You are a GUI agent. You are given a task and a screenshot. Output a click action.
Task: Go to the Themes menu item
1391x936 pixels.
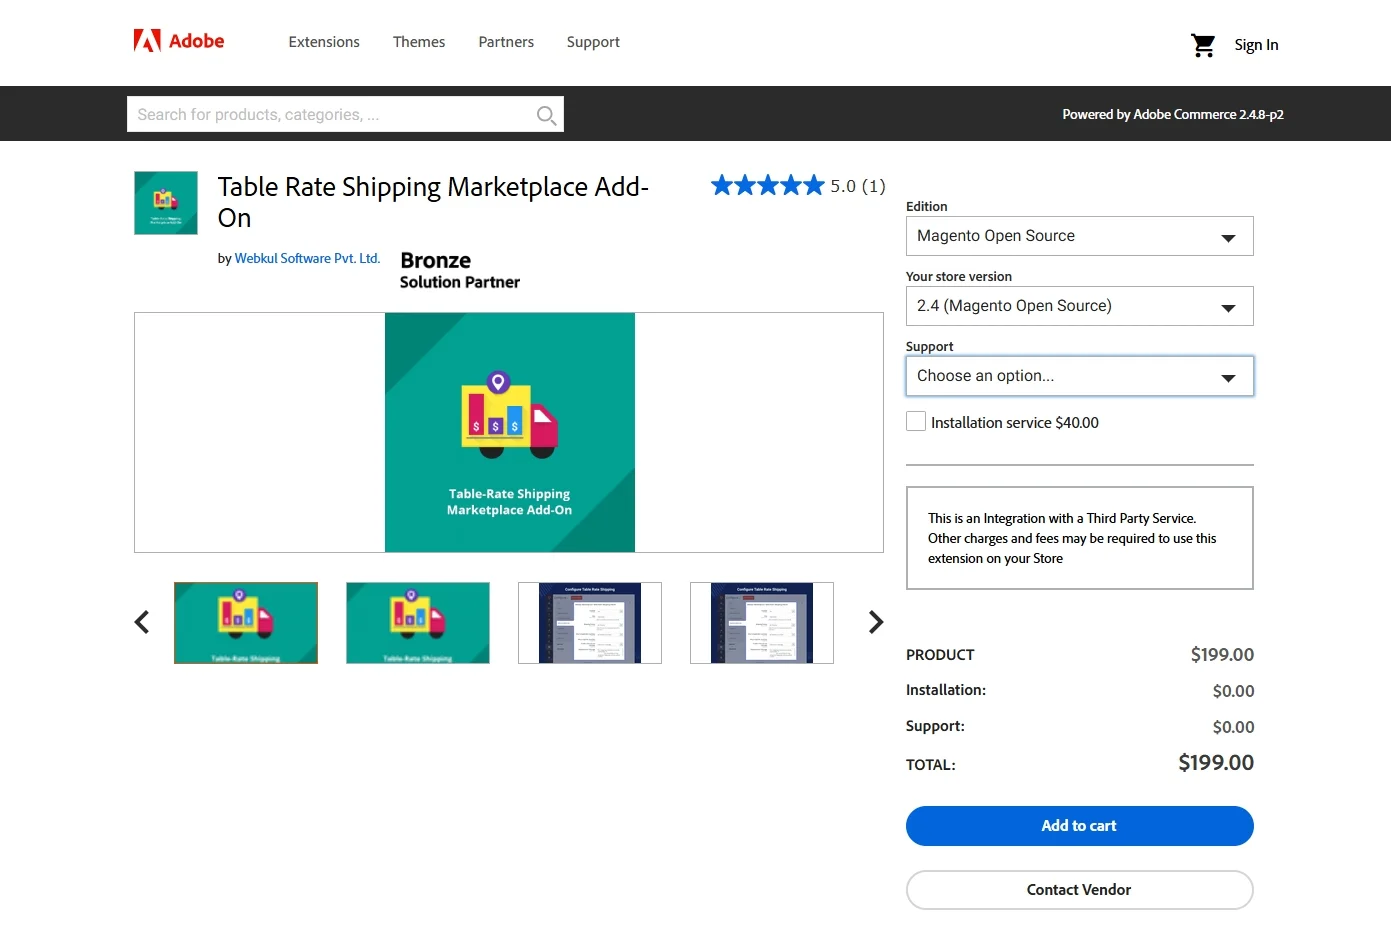point(419,42)
